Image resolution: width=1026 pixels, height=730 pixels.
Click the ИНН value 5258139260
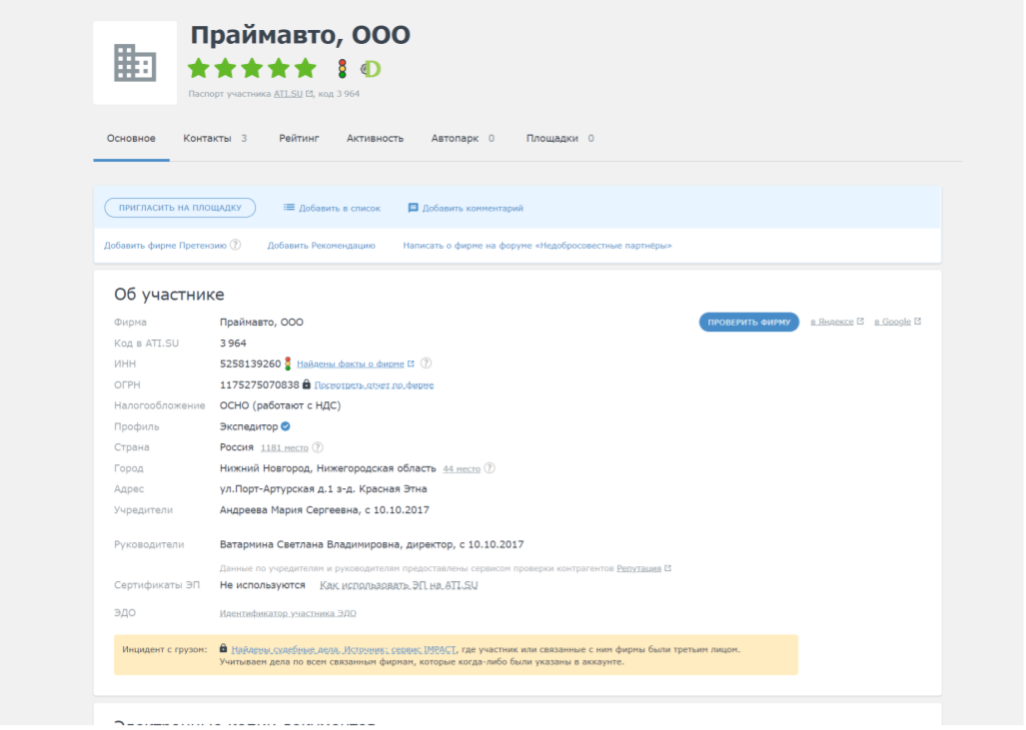250,364
